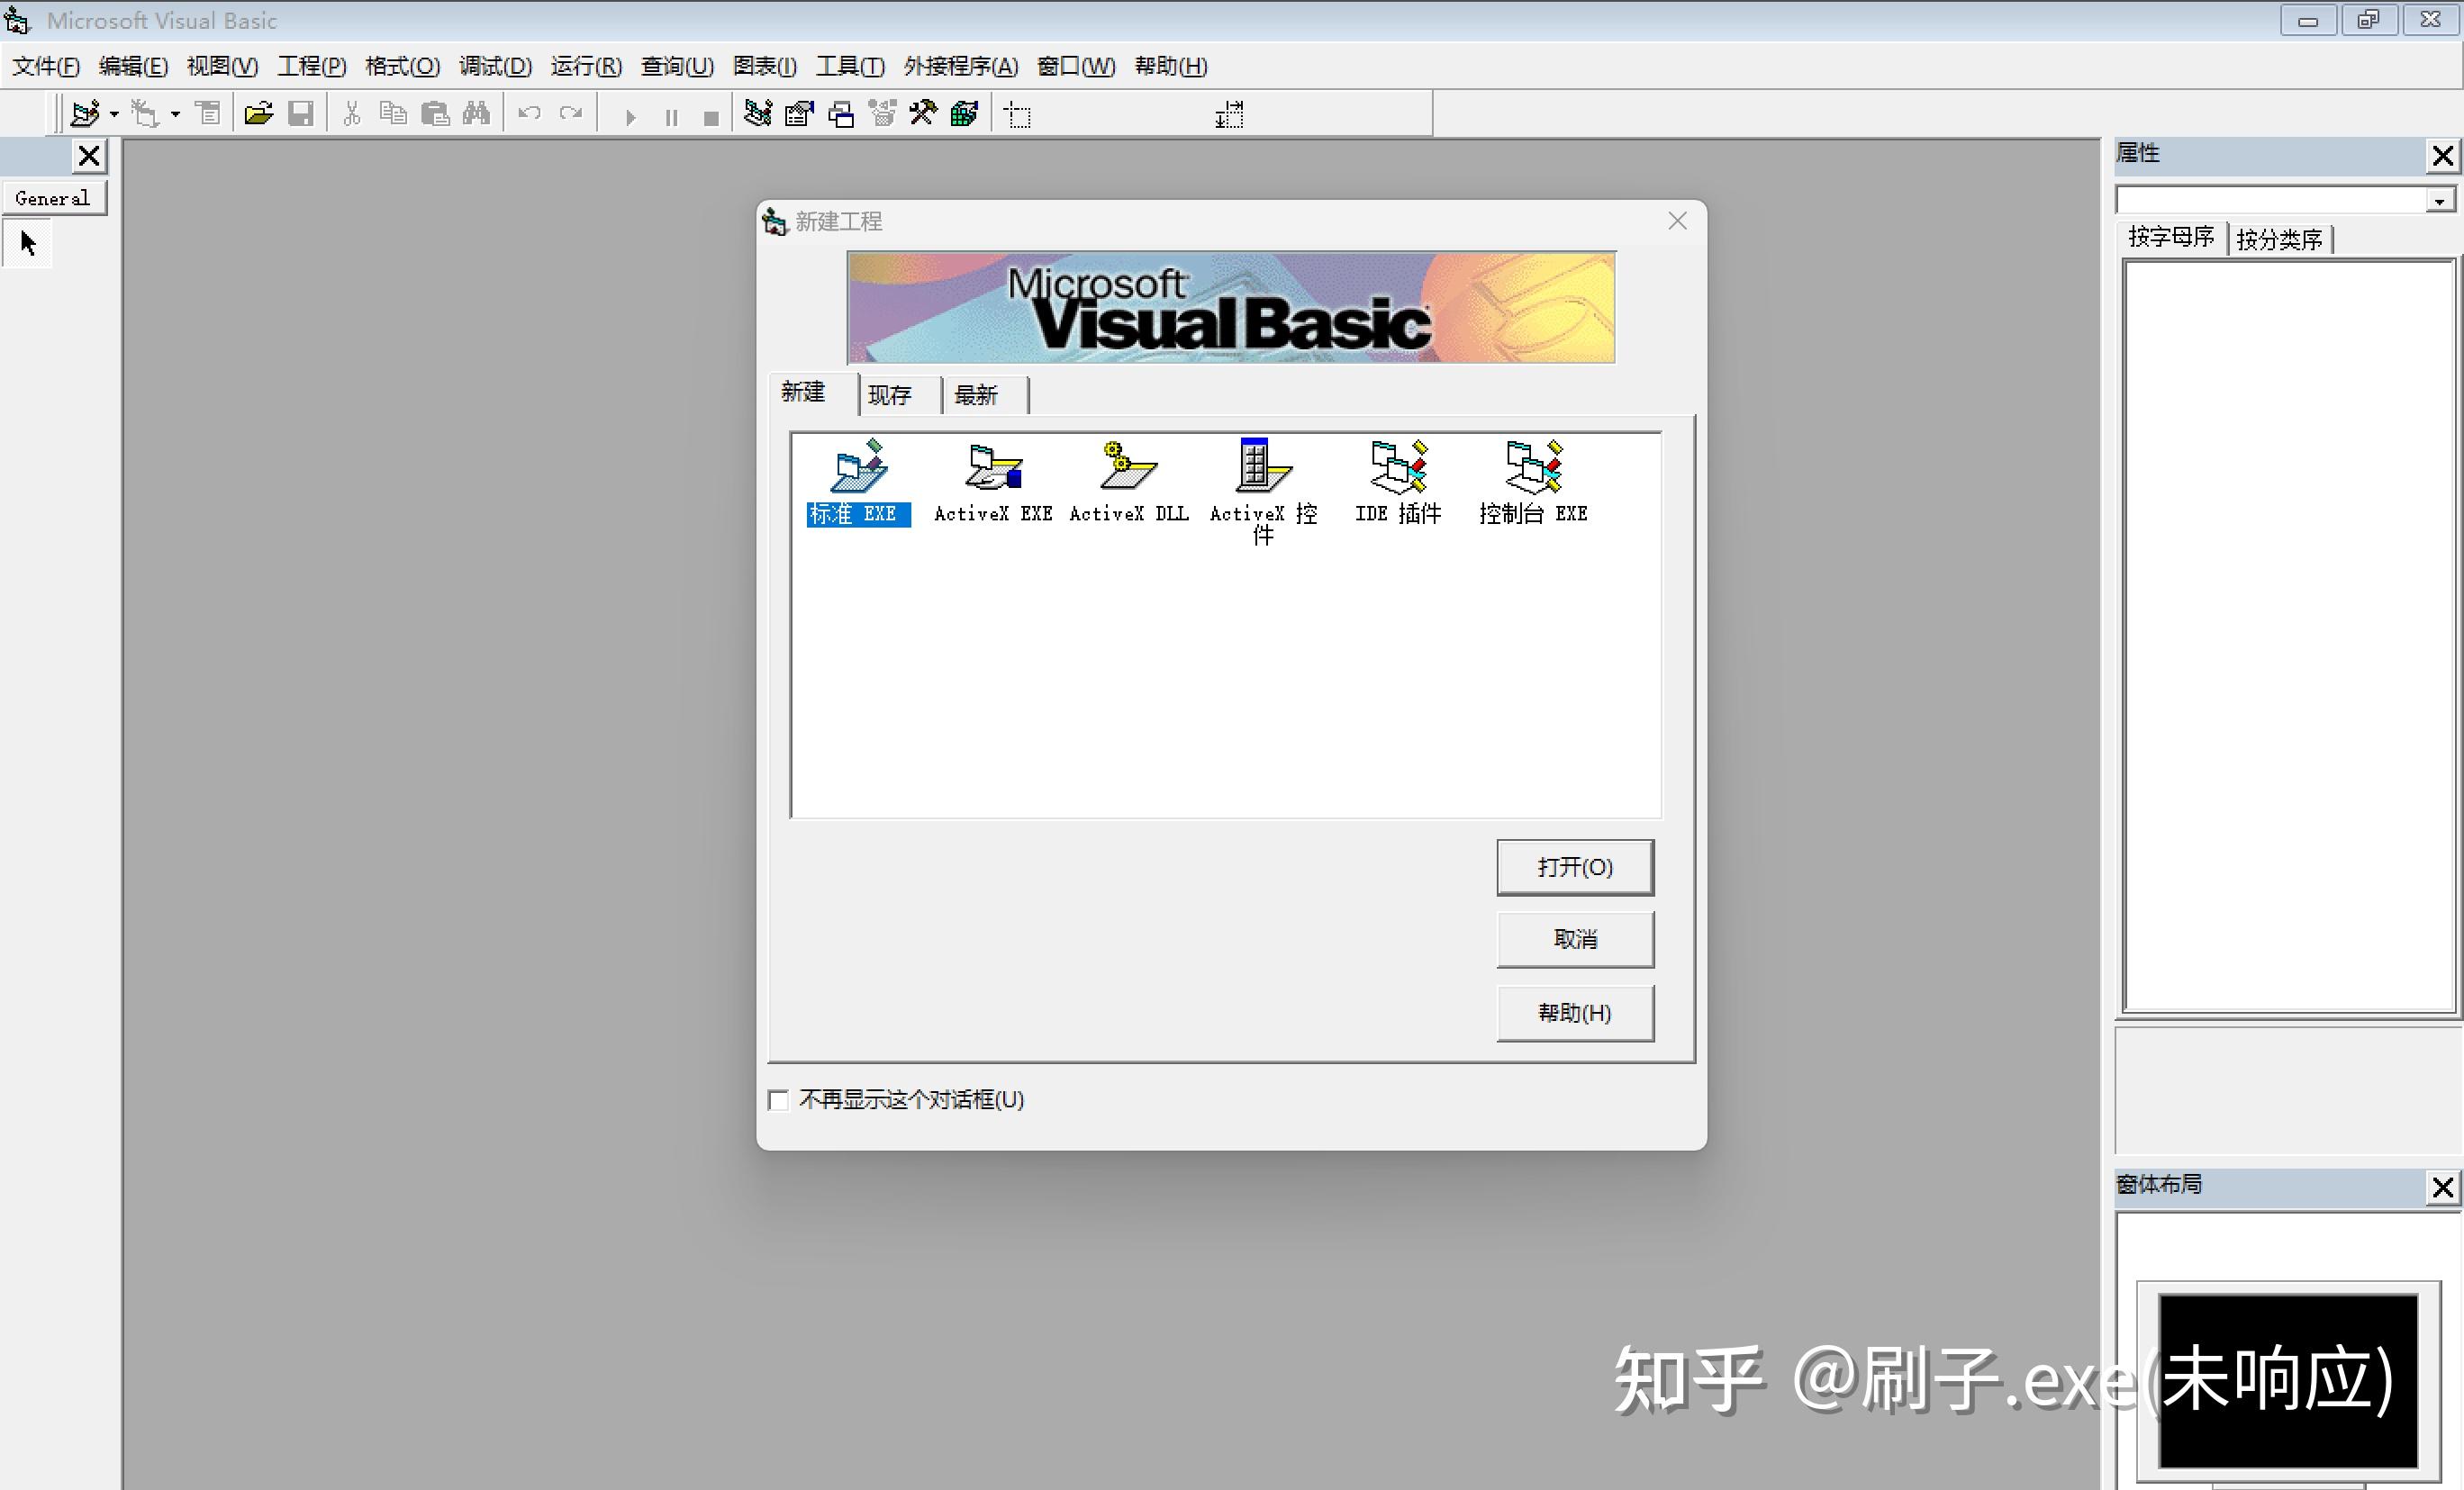Close the toolbox panel
Viewport: 2464px width, 1490px height.
[89, 155]
